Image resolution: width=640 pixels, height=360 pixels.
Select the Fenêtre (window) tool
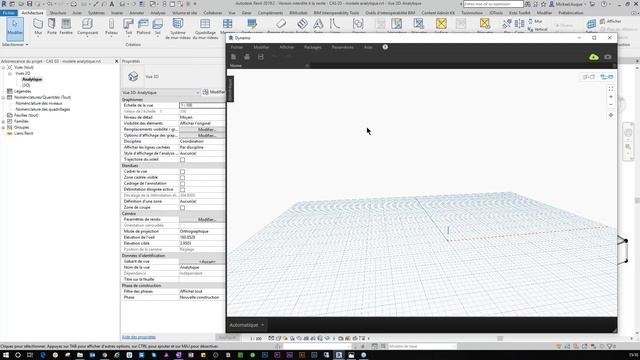[66, 27]
